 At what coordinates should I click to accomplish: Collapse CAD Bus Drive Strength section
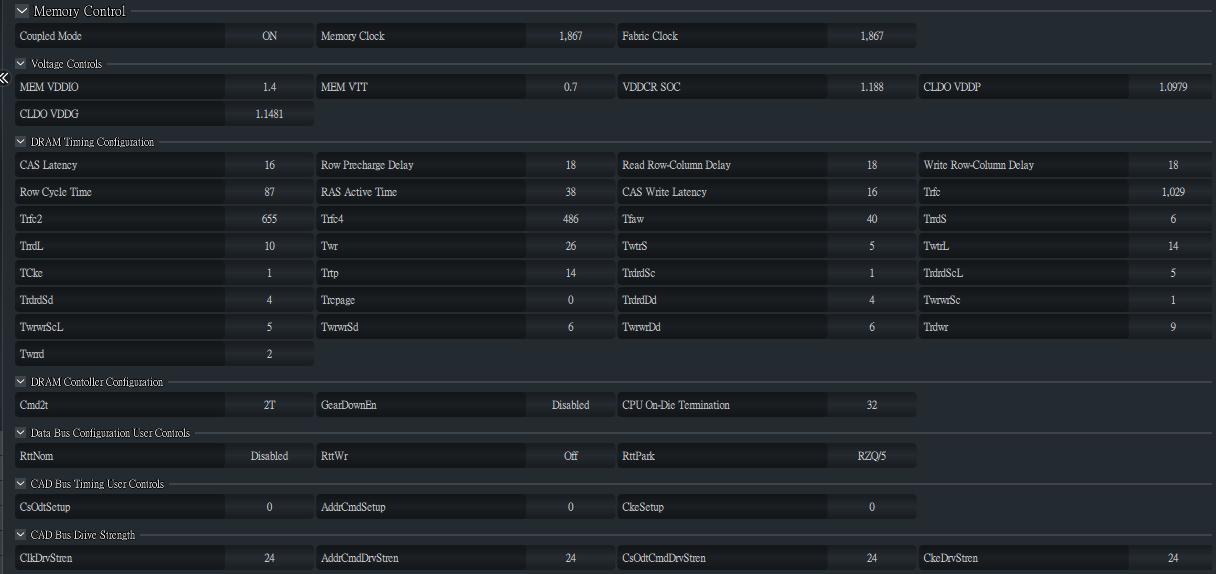point(21,535)
